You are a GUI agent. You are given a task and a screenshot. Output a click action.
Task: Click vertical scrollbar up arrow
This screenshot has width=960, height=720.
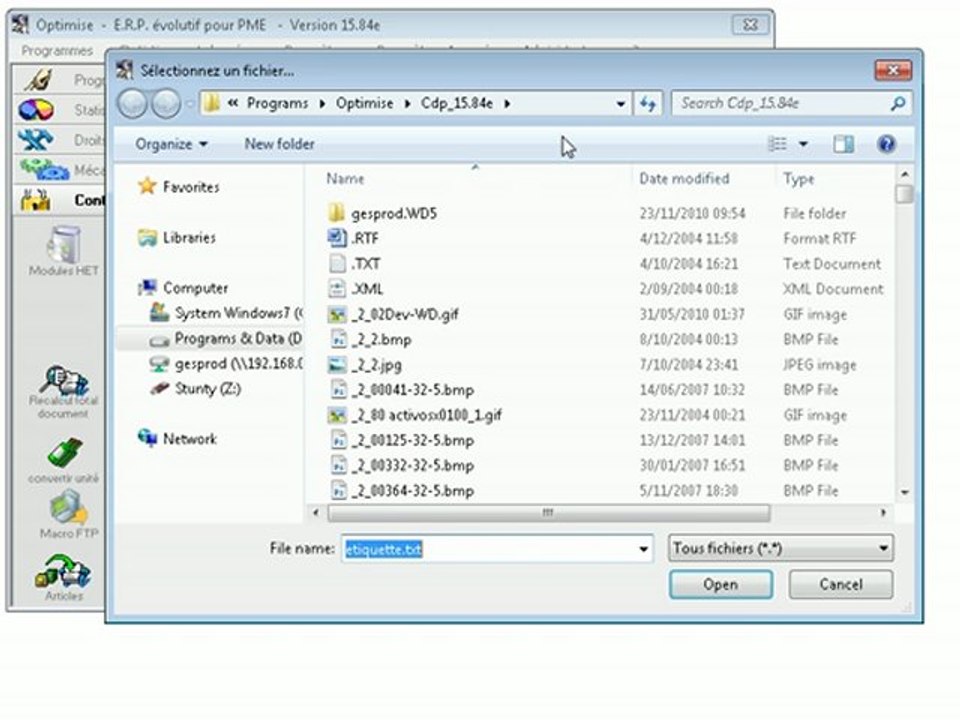[904, 174]
